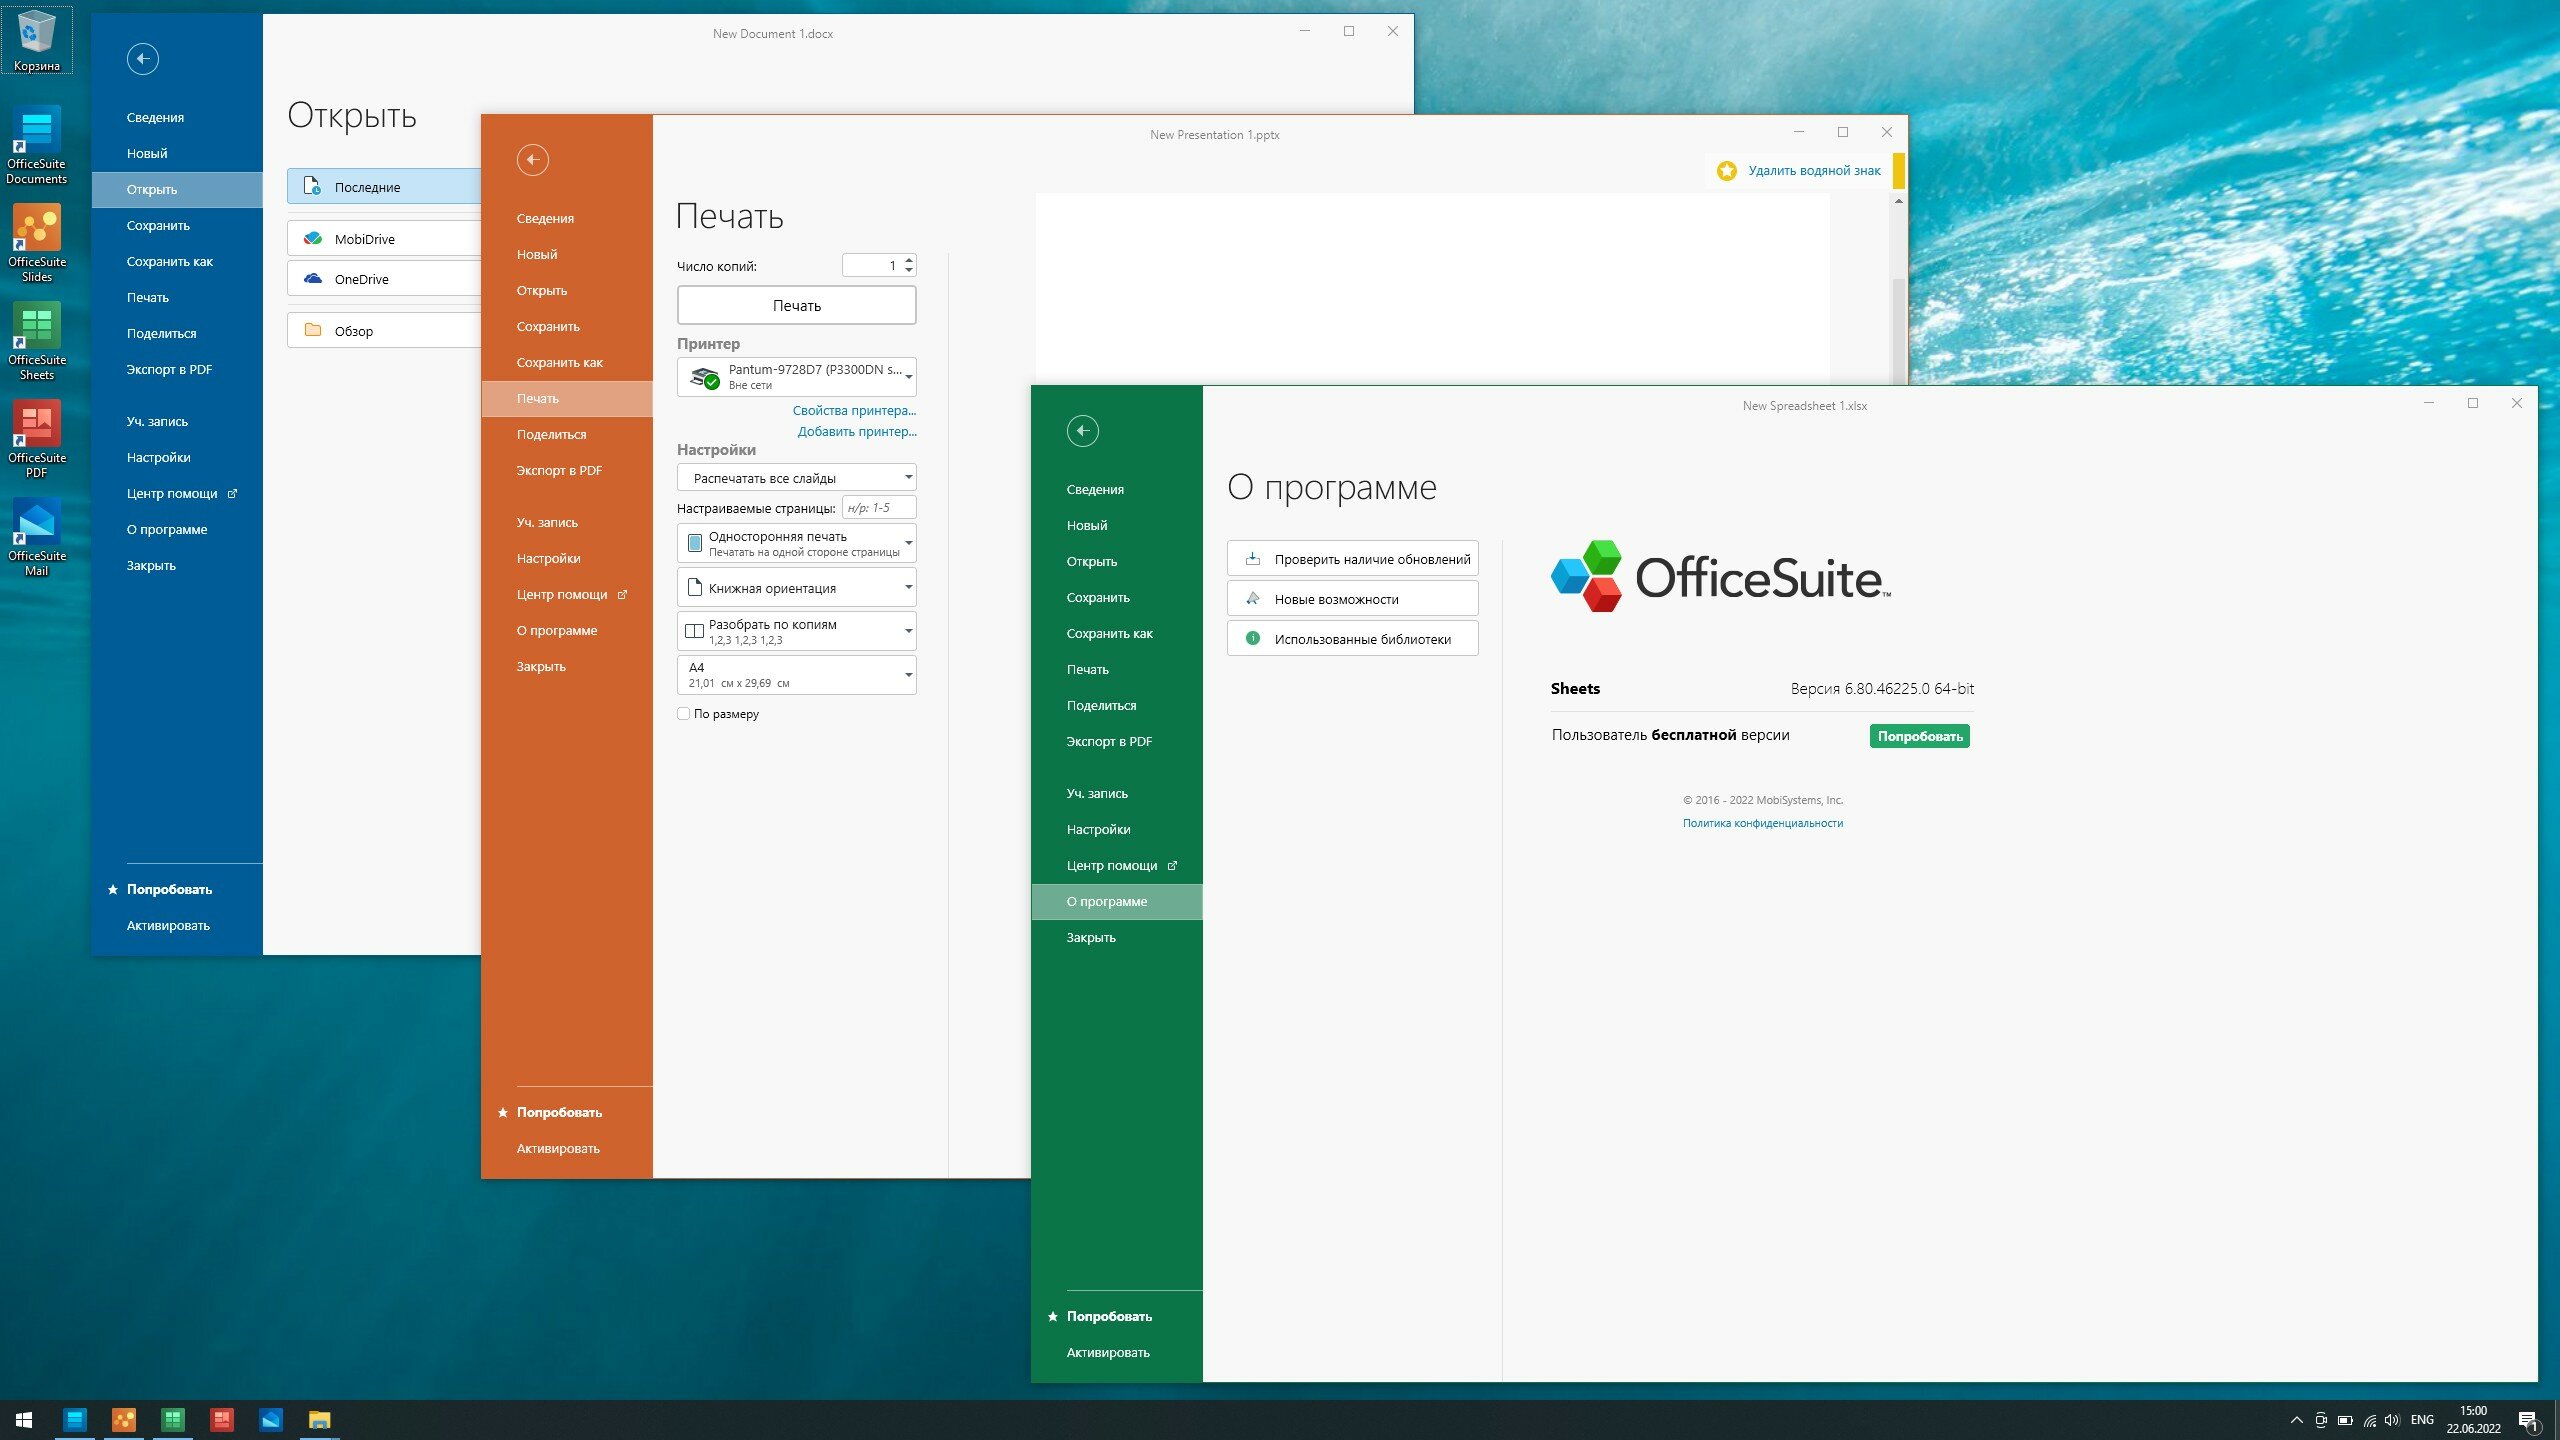2560x1440 pixels.
Task: Click the Использованные библиотеки button
Action: click(1353, 639)
